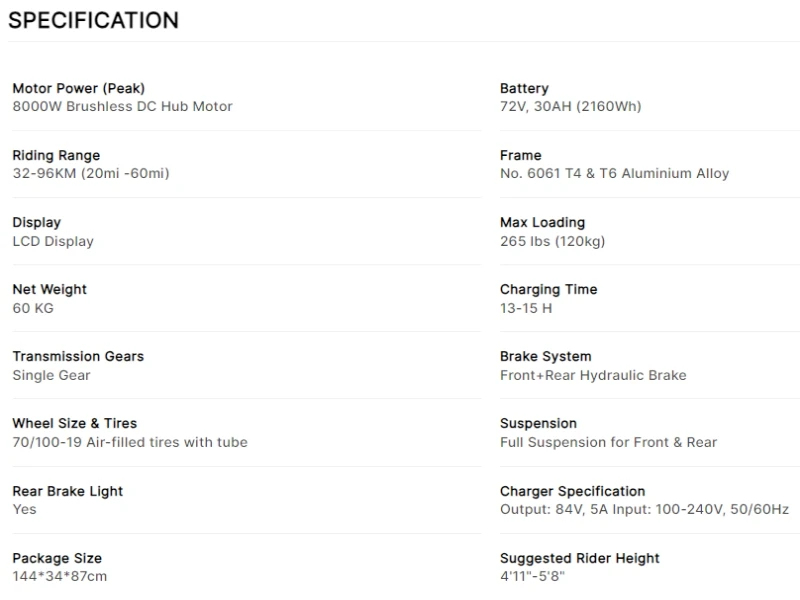800x600 pixels.
Task: Click the Front+Rear Hydraulic Brake value
Action: click(593, 375)
